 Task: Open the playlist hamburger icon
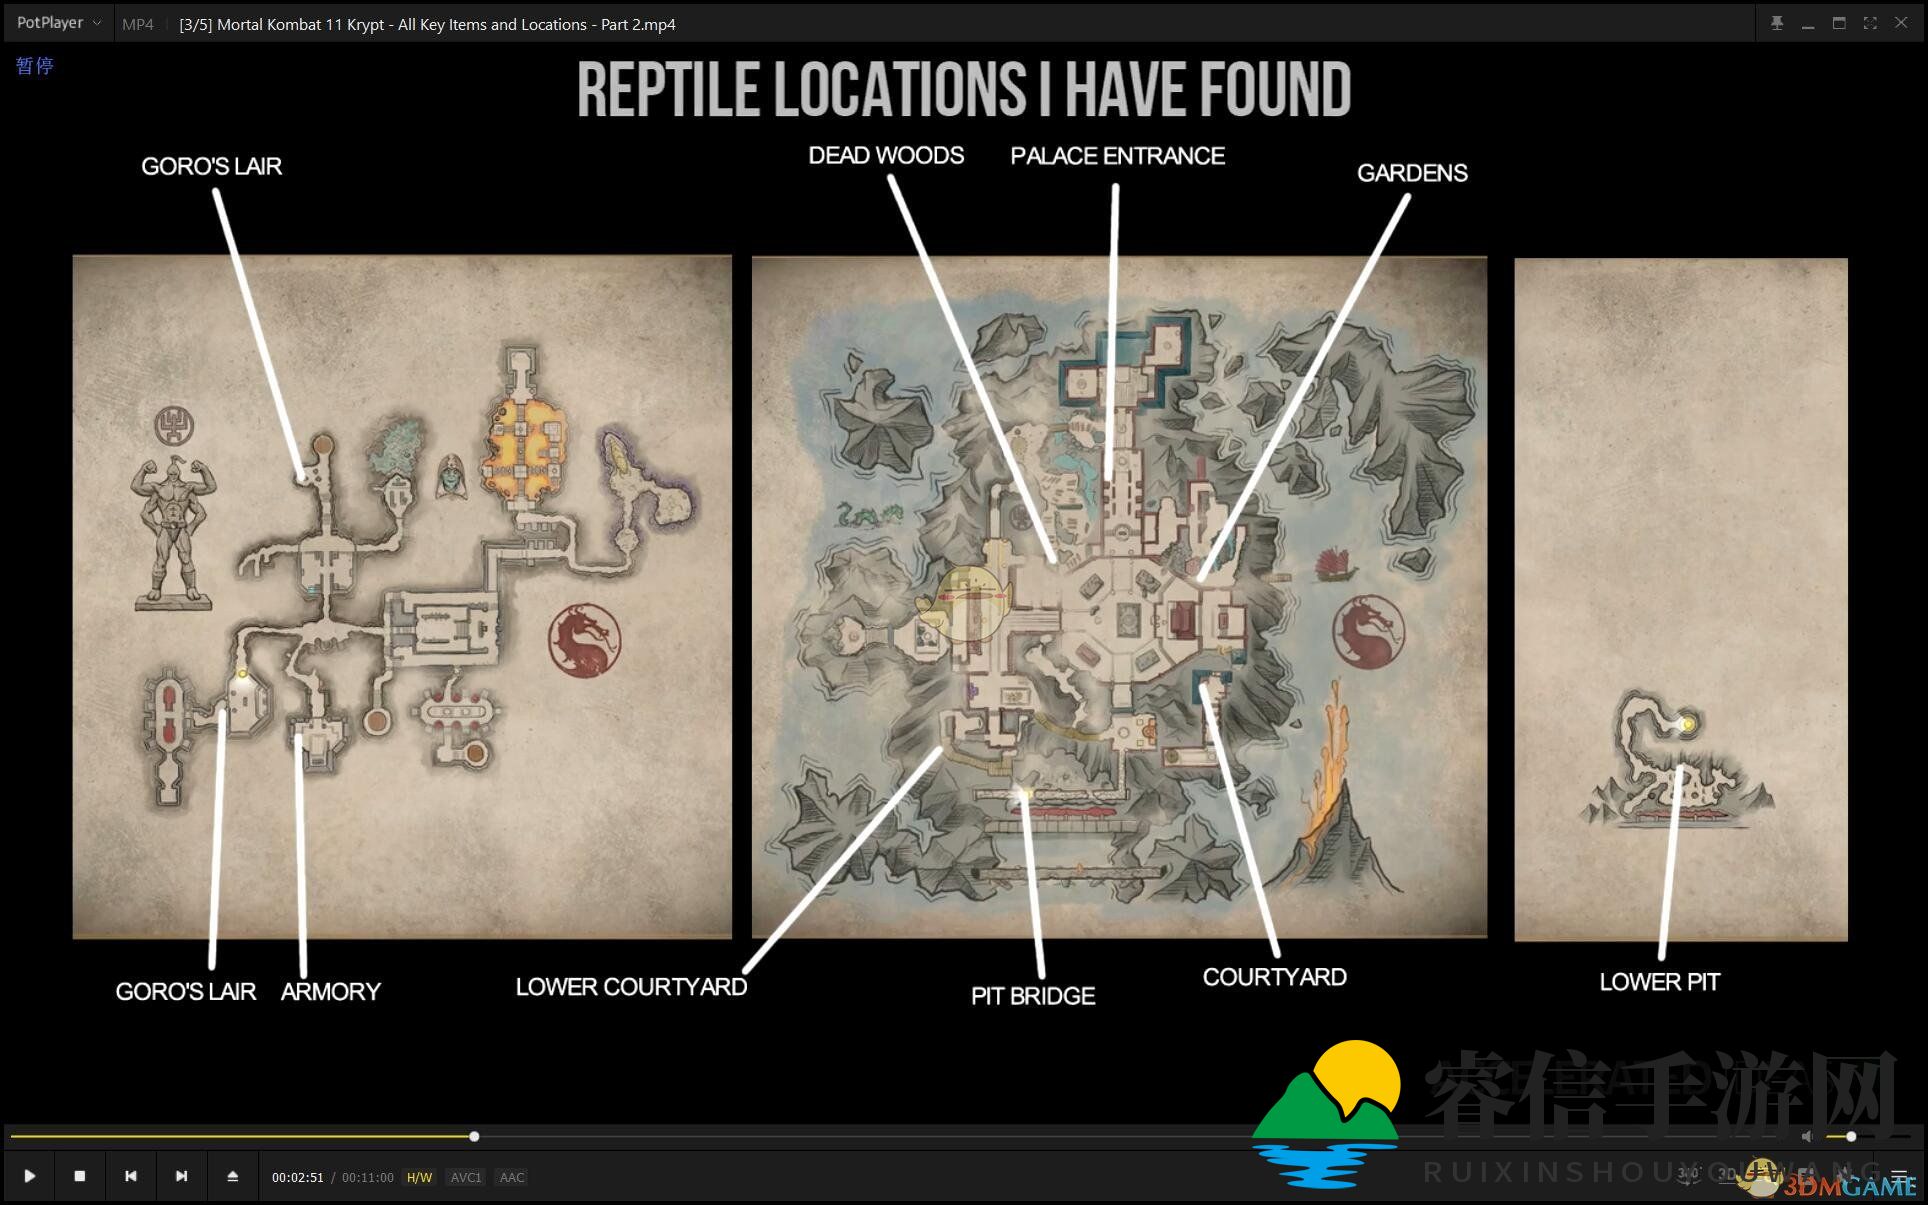(1899, 1176)
